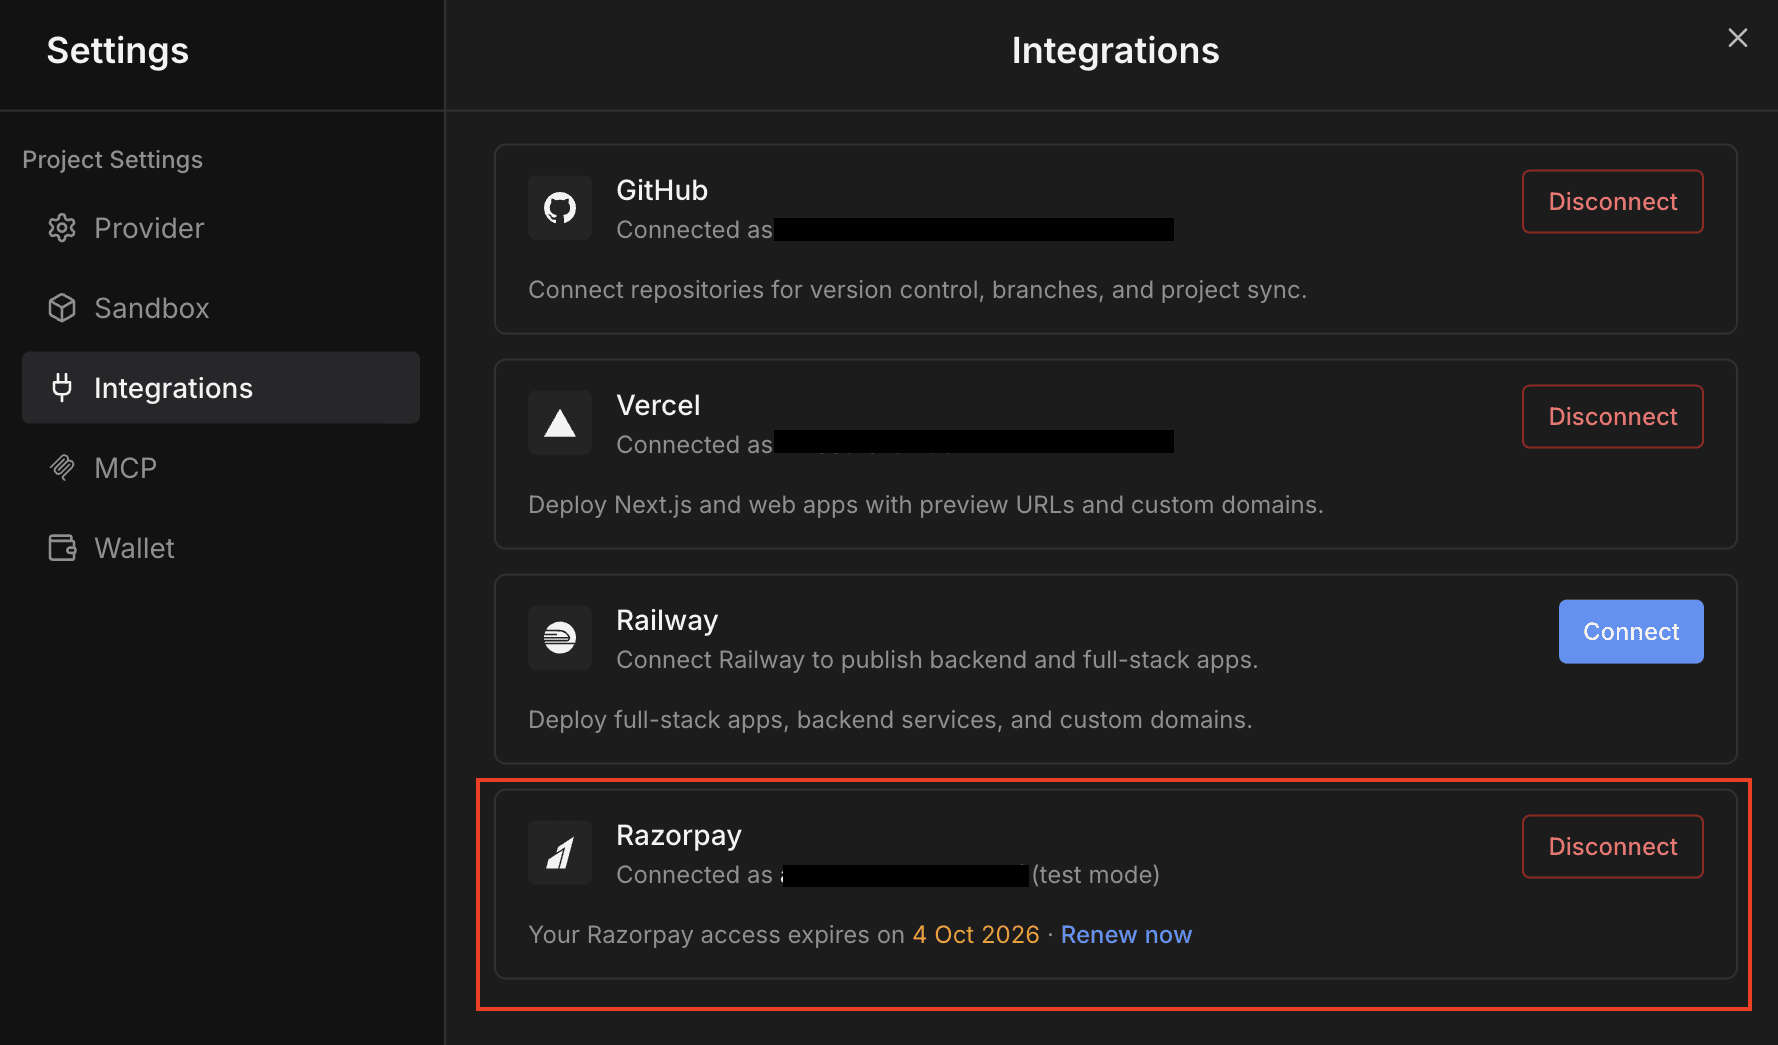Viewport: 1778px width, 1045px height.
Task: Click the Vercel description about Next.js deploys
Action: (925, 505)
